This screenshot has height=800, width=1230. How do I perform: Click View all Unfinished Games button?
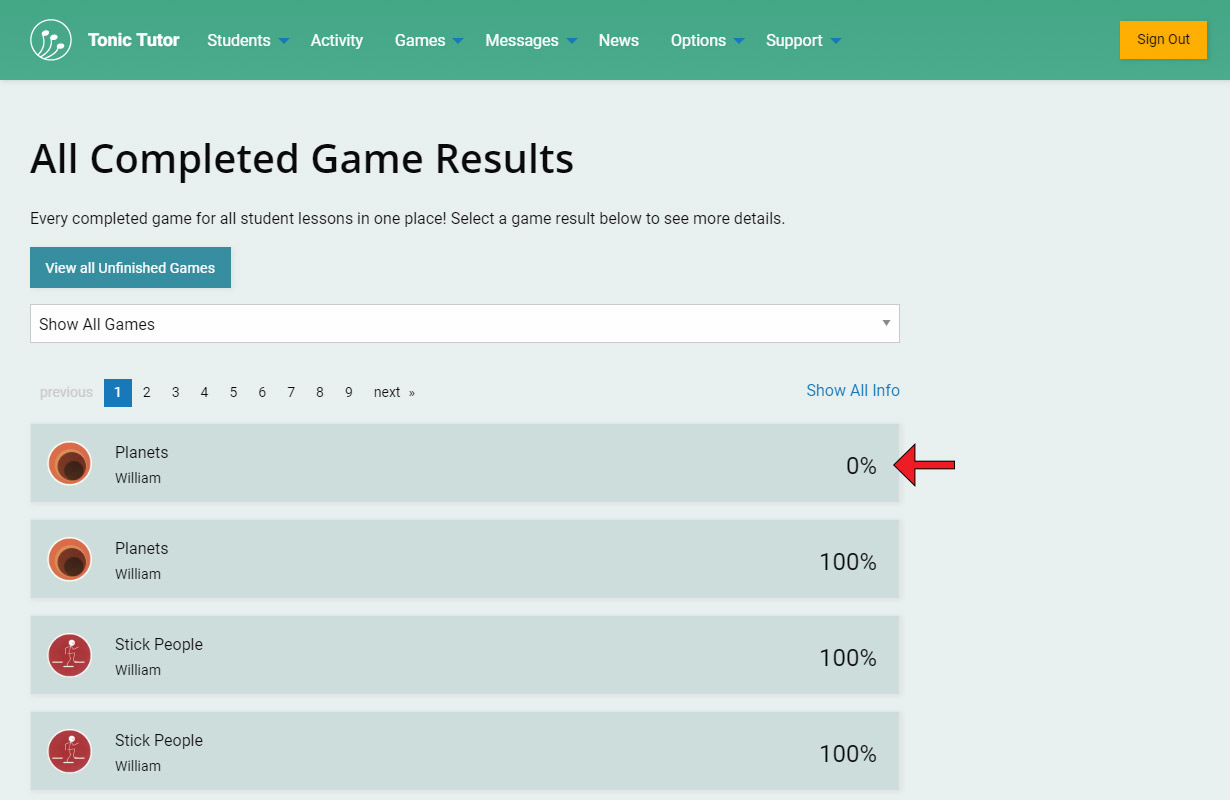[x=130, y=268]
